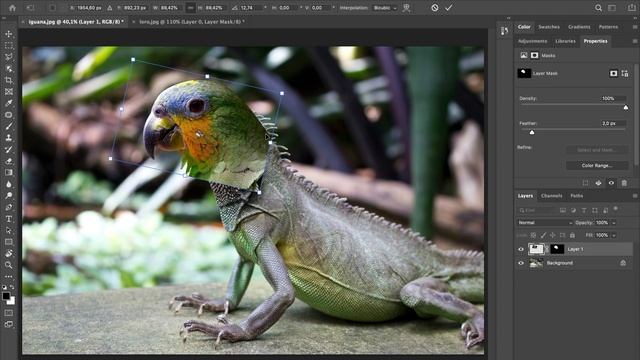Disable the mask via Properties eye icon
Screen dimensions: 640x360
point(611,183)
